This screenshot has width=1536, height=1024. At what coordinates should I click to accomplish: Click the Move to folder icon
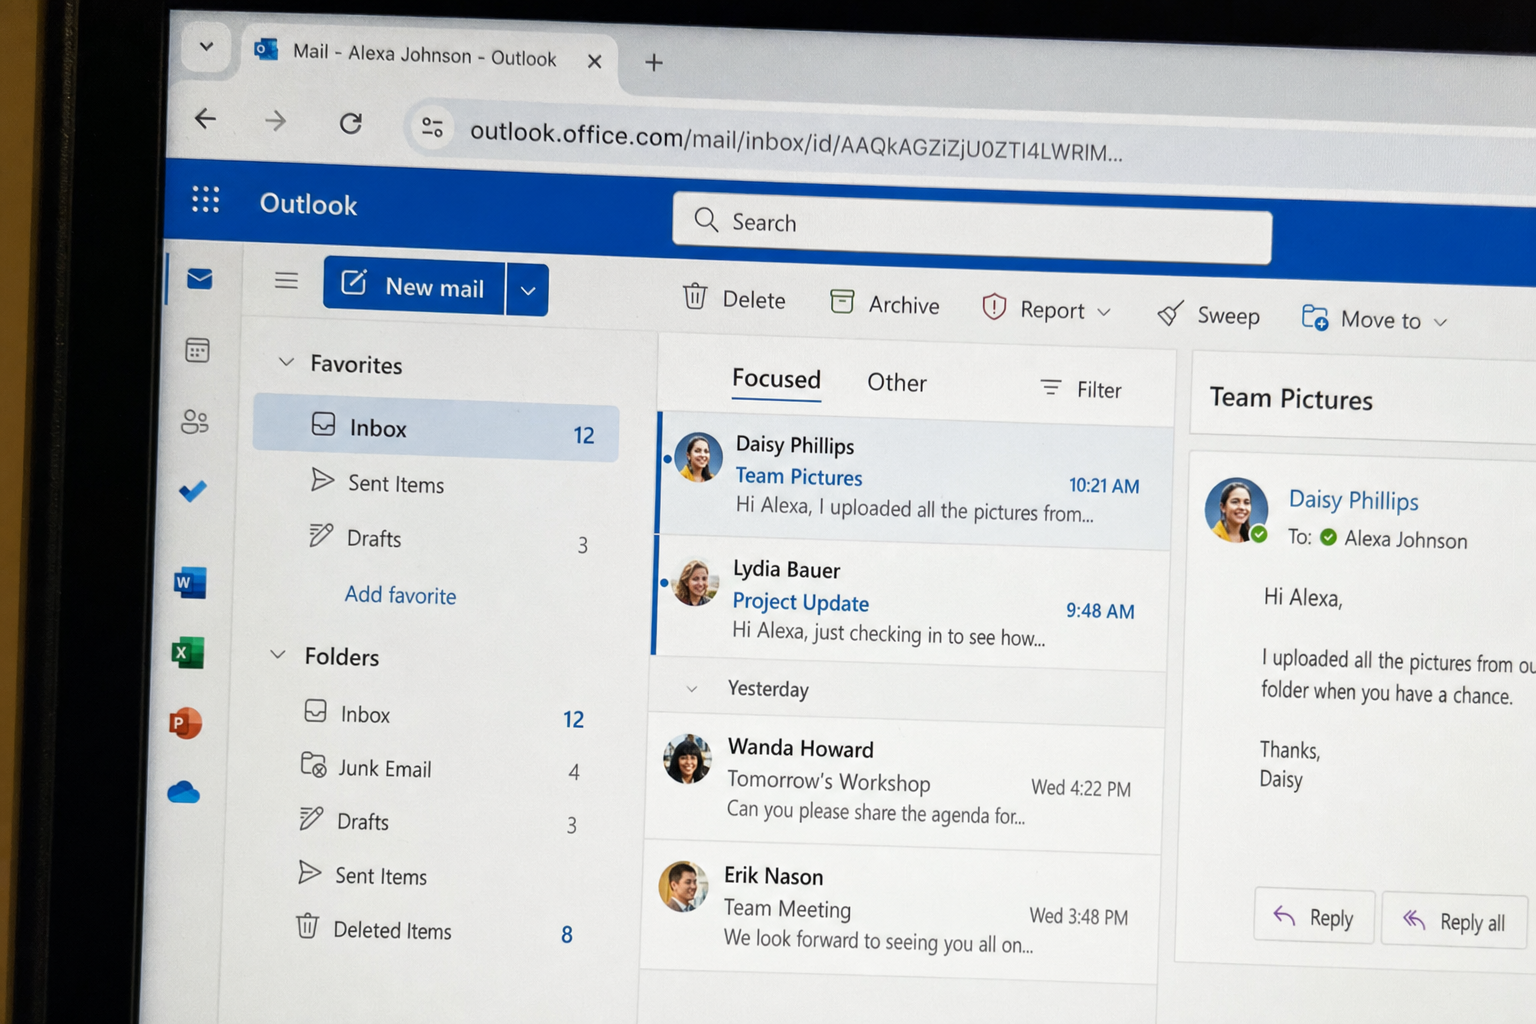click(x=1314, y=317)
